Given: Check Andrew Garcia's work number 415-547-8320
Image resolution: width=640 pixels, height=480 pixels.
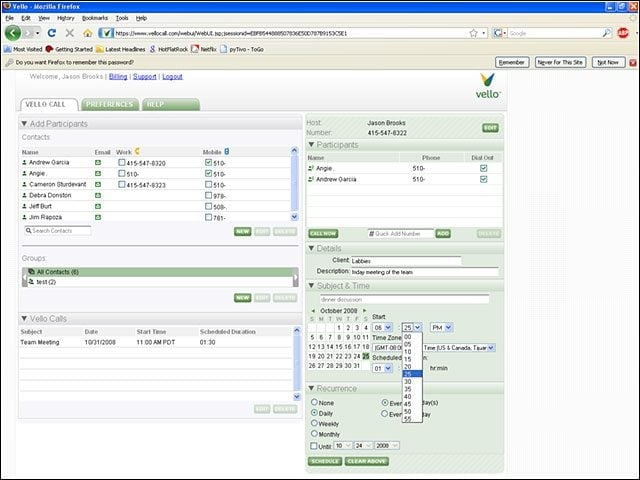Looking at the screenshot, I should pos(122,162).
